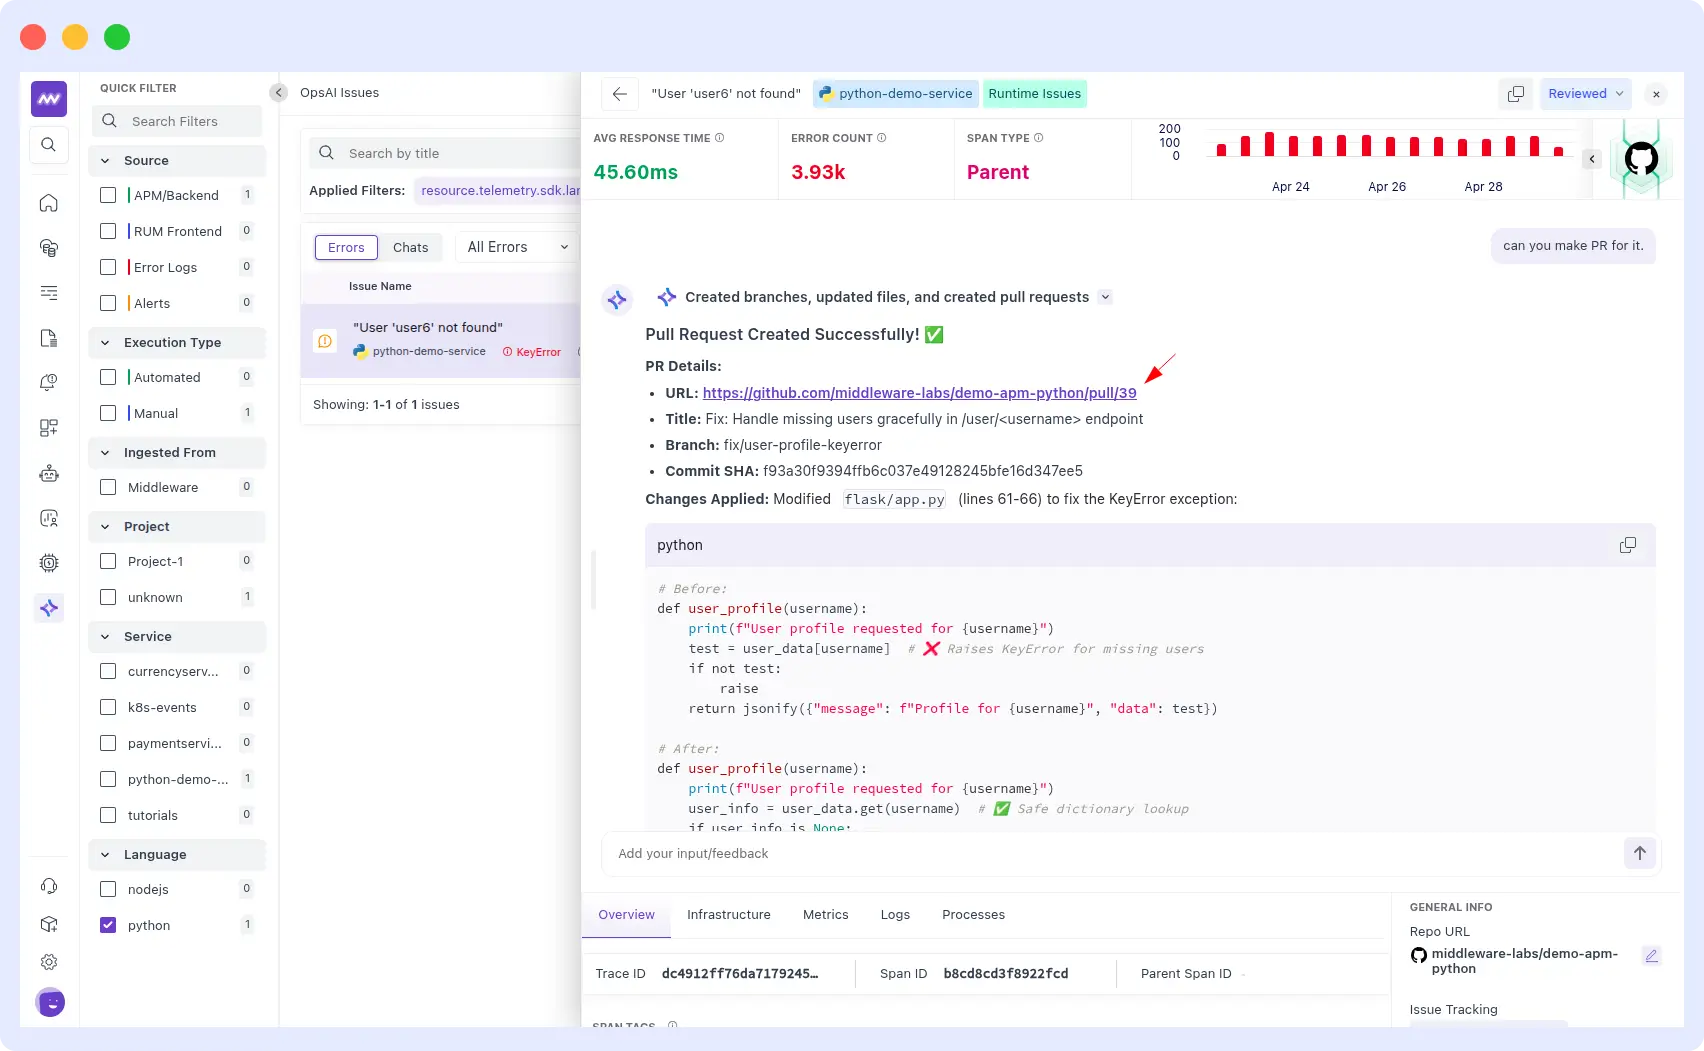Screen dimensions: 1704x1051
Task: Click the home icon in the sidebar
Action: [x=48, y=203]
